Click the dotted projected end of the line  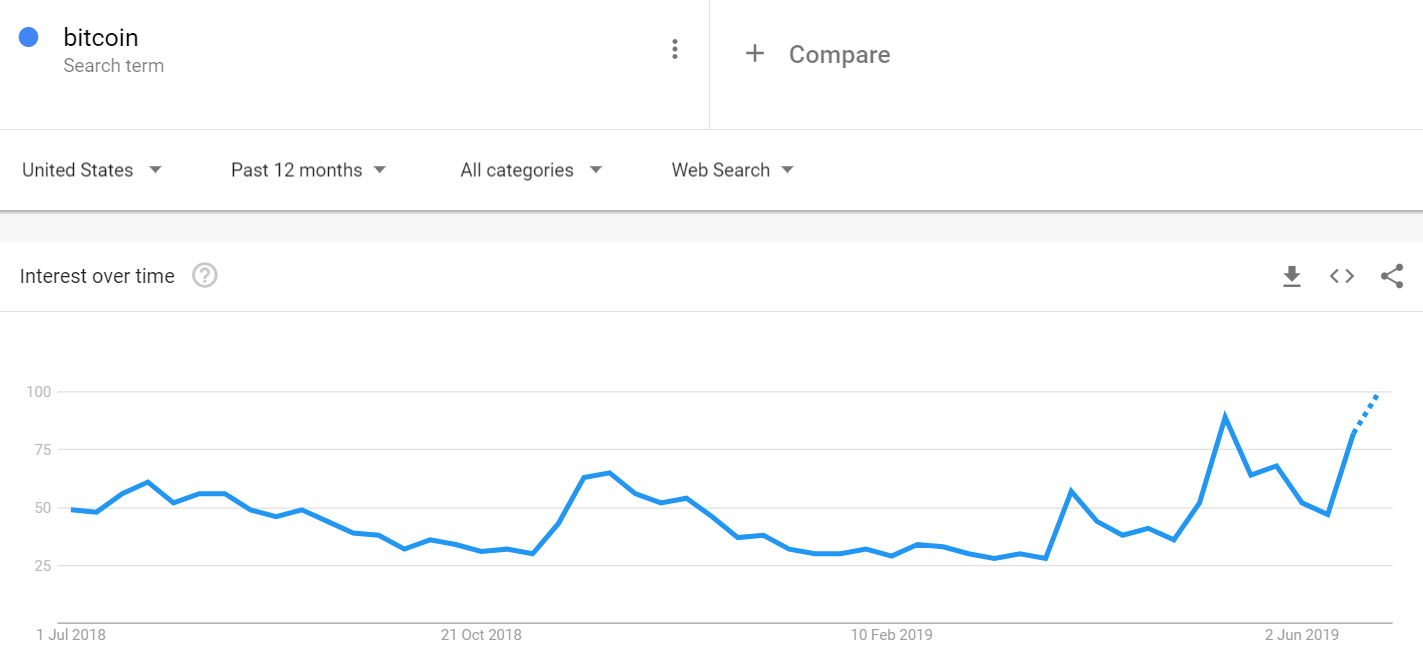(x=1367, y=412)
